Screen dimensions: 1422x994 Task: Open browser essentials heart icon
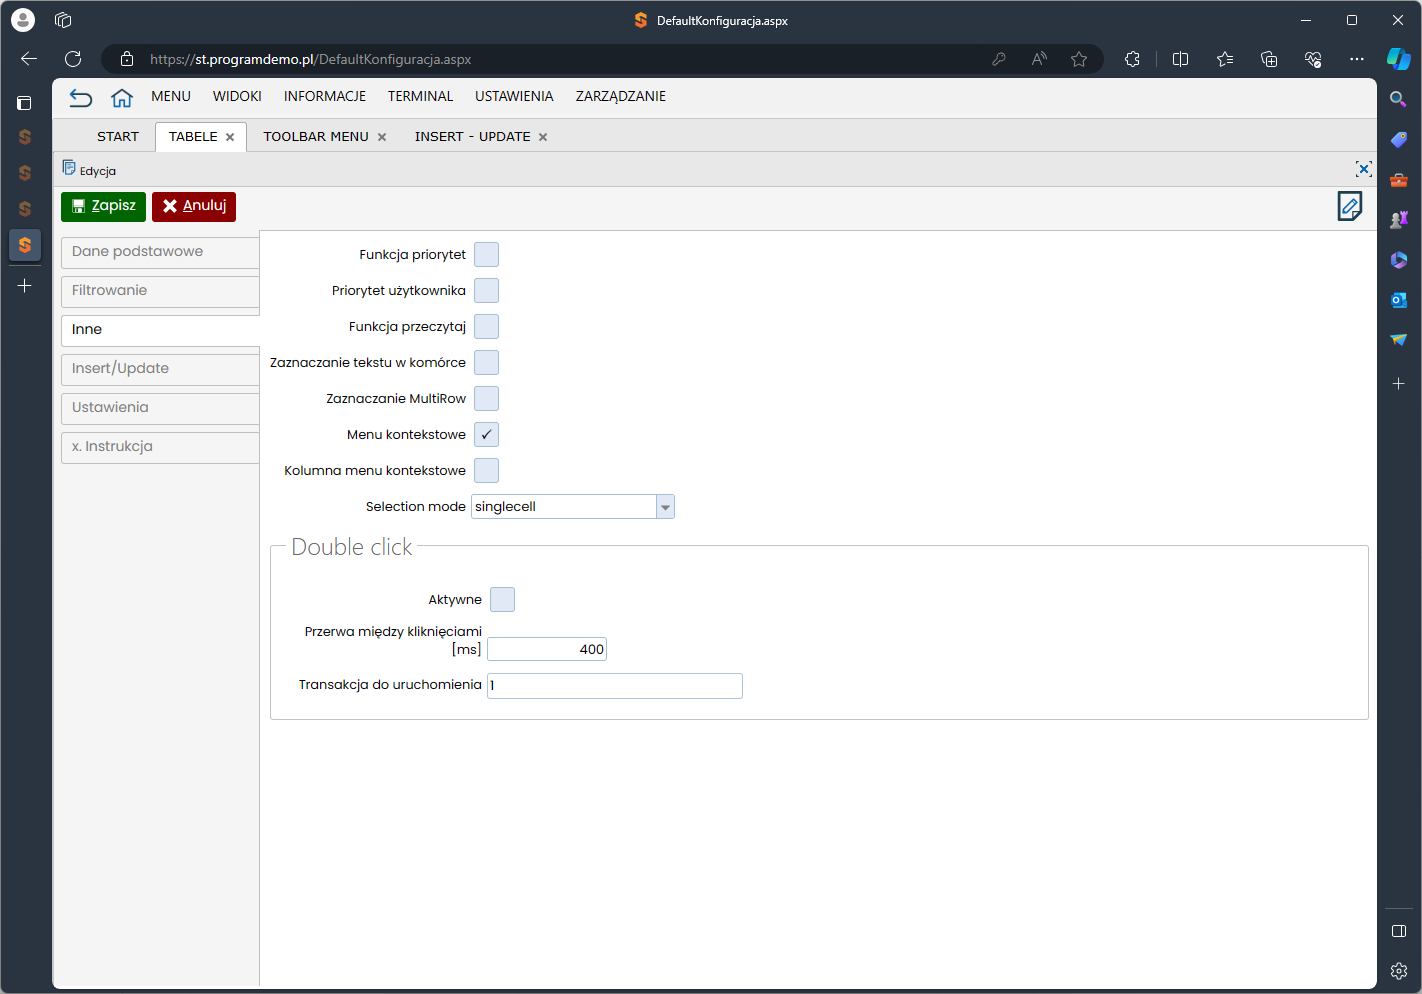pos(1313,59)
